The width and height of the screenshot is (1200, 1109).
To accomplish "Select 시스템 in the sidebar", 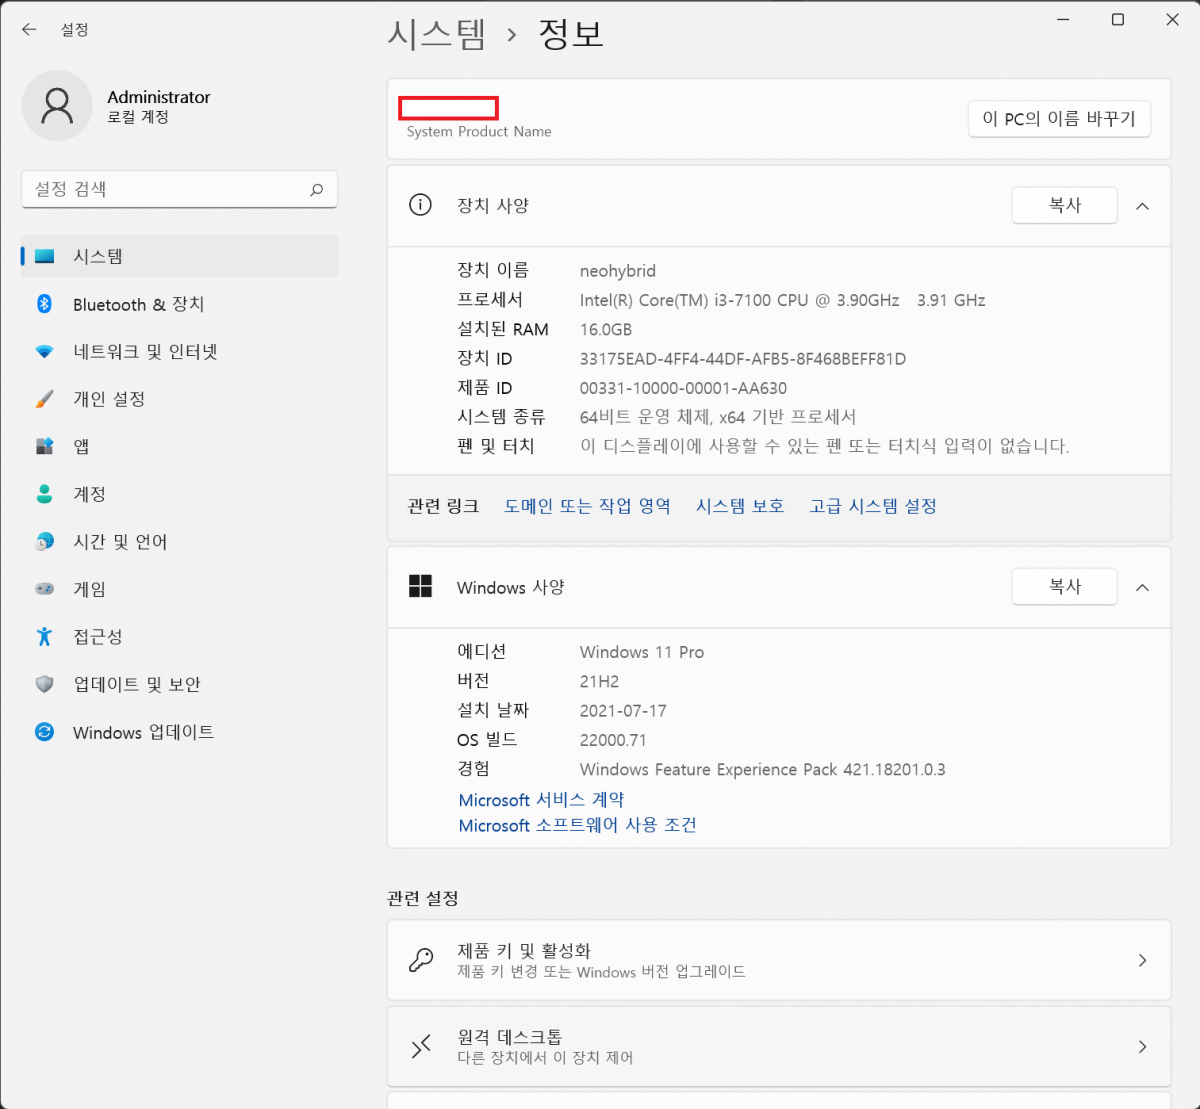I will pos(180,256).
